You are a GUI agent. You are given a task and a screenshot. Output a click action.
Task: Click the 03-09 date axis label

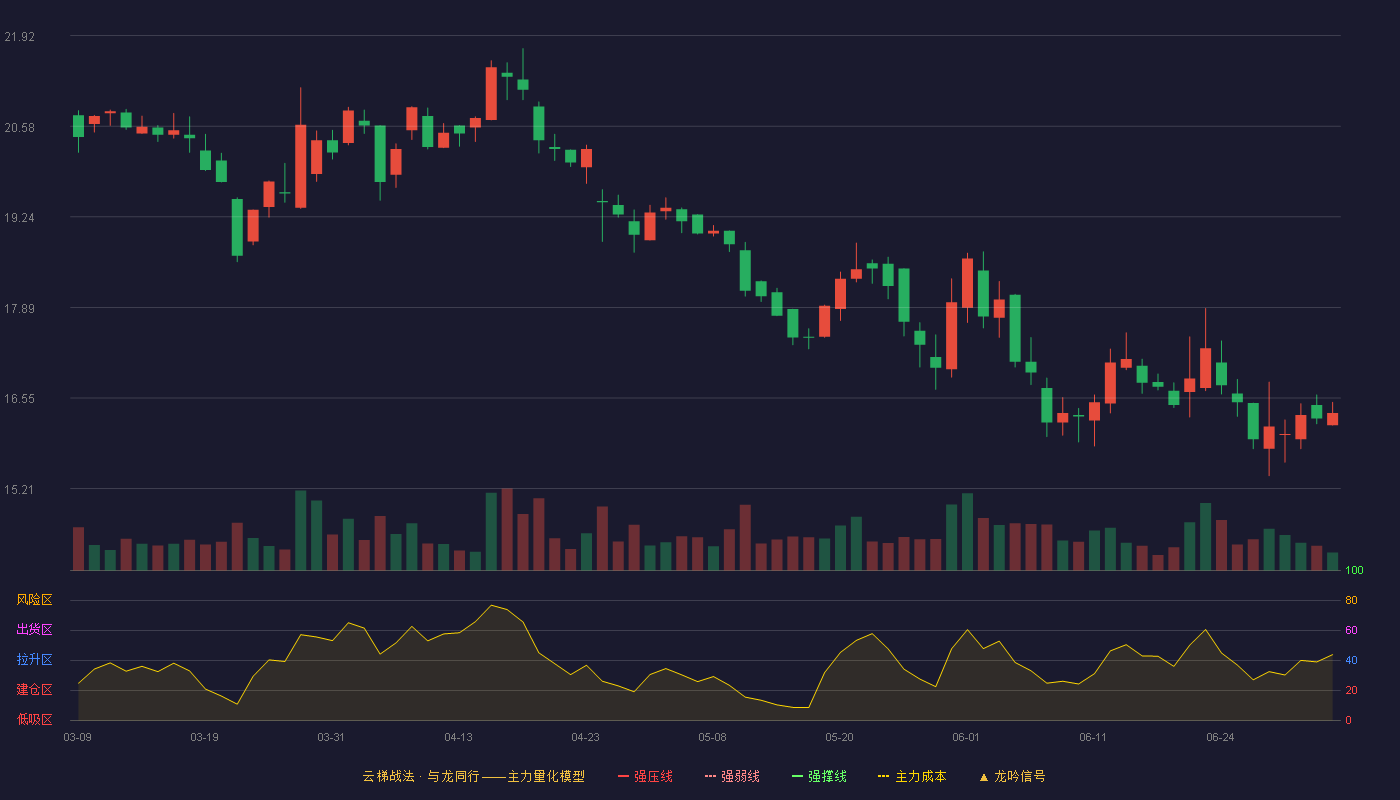coord(78,737)
